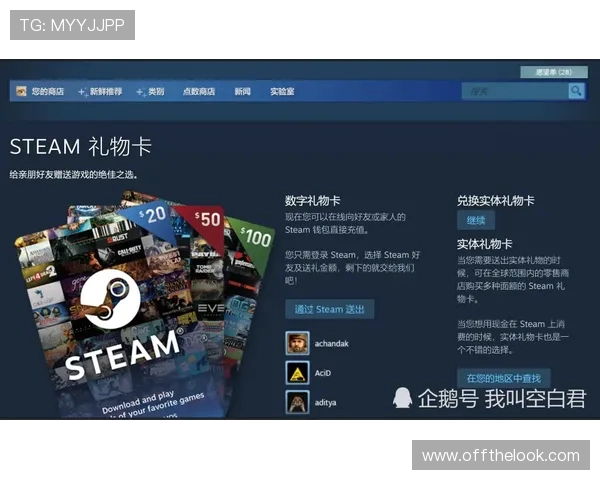Click the 继续 continue button
The image size is (600, 480).
(x=476, y=220)
